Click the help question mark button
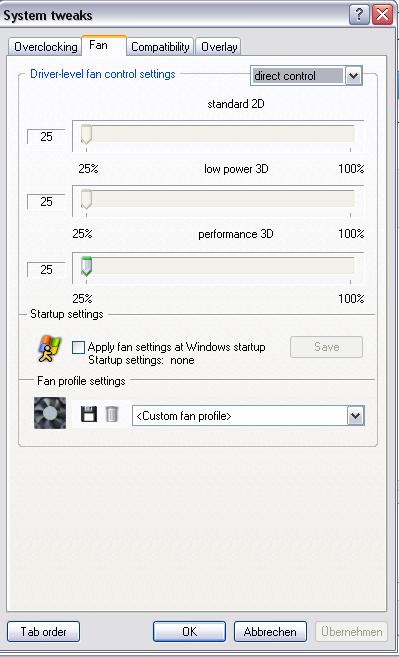Image resolution: width=399 pixels, height=657 pixels. click(x=360, y=16)
